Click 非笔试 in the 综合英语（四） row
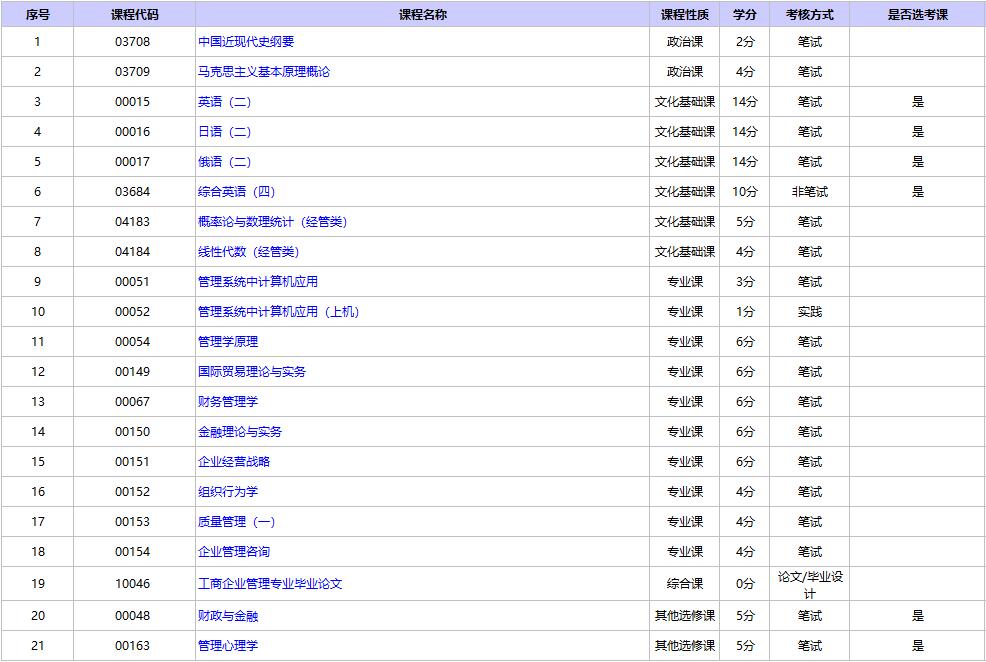 (x=809, y=192)
